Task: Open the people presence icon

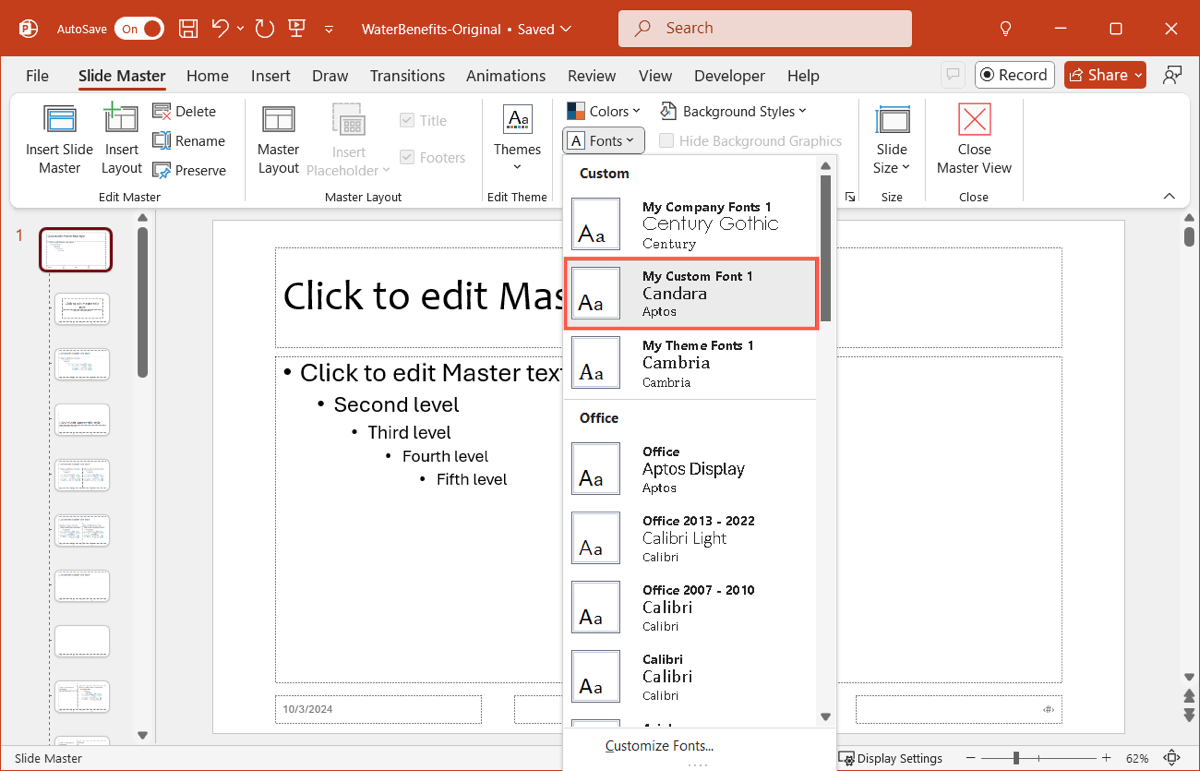Action: [x=1172, y=75]
